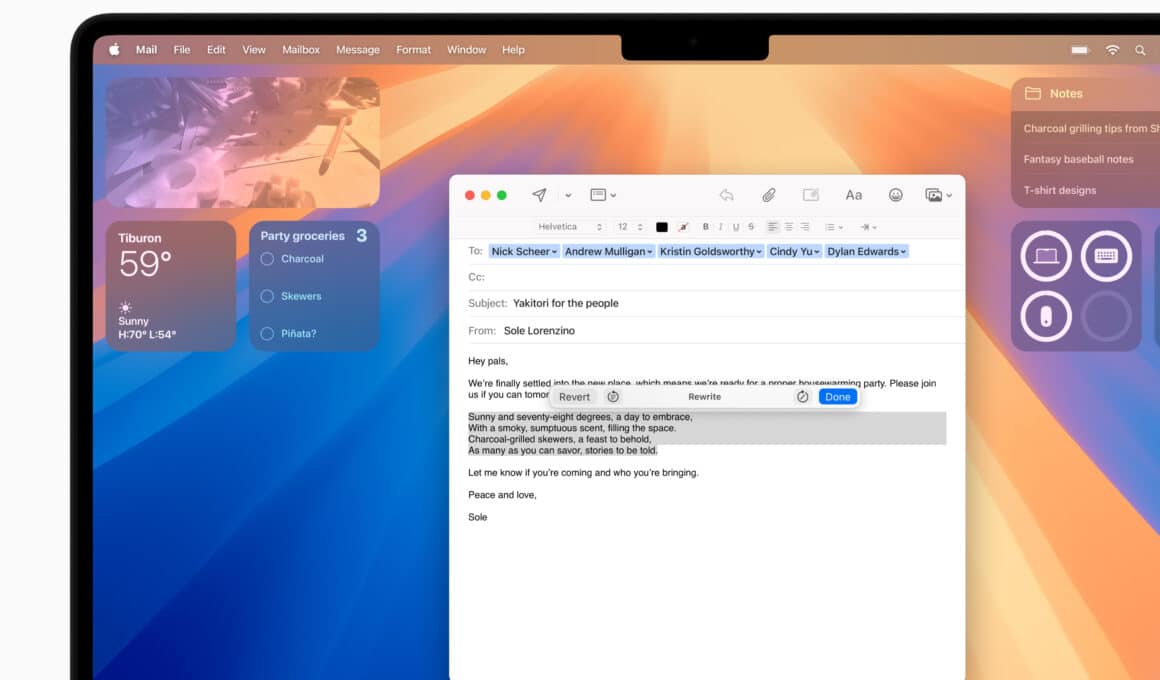Image resolution: width=1160 pixels, height=680 pixels.
Task: Open the Format menu
Action: click(413, 50)
